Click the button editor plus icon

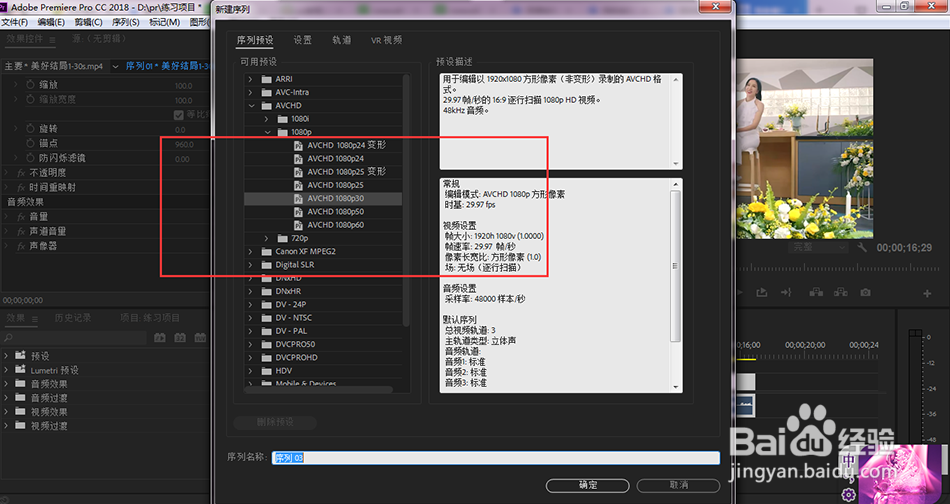(x=927, y=293)
